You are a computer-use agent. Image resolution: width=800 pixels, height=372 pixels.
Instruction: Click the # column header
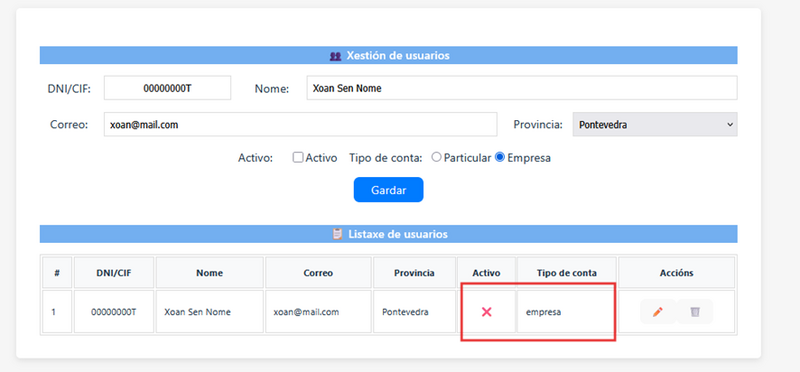click(57, 273)
